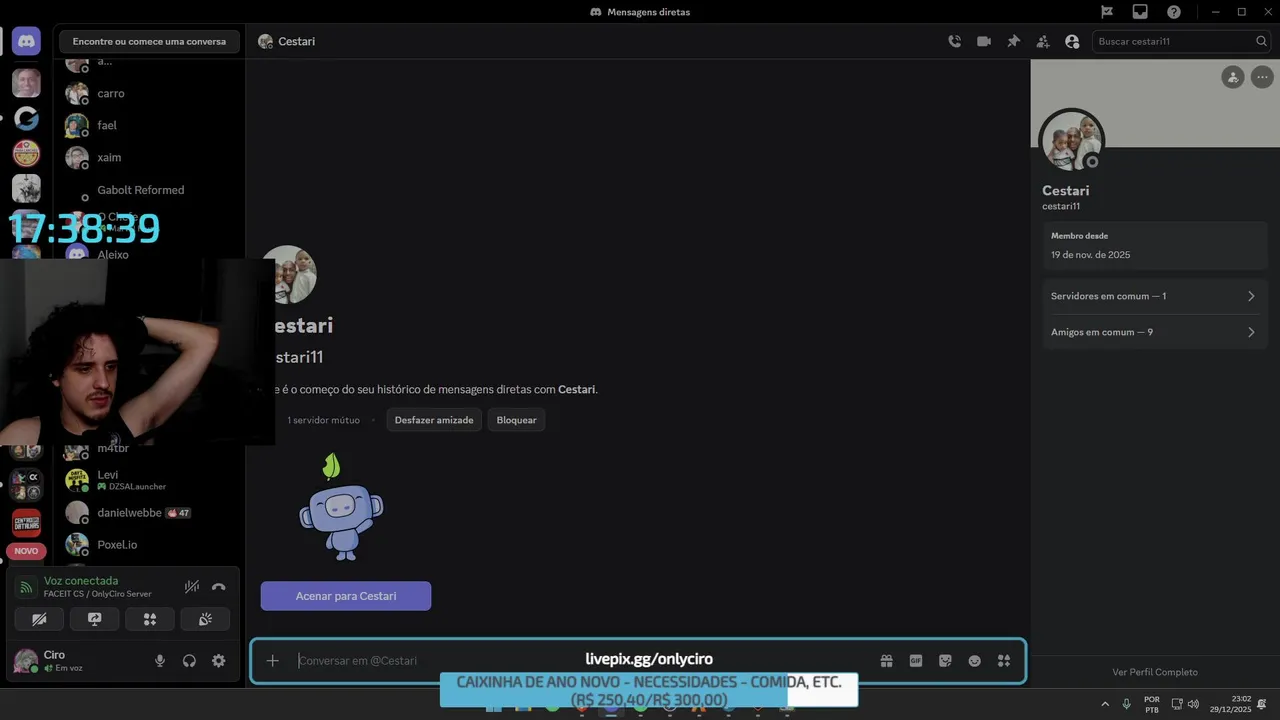
Task: Open the Gabolt Reformed direct message
Action: 150,190
